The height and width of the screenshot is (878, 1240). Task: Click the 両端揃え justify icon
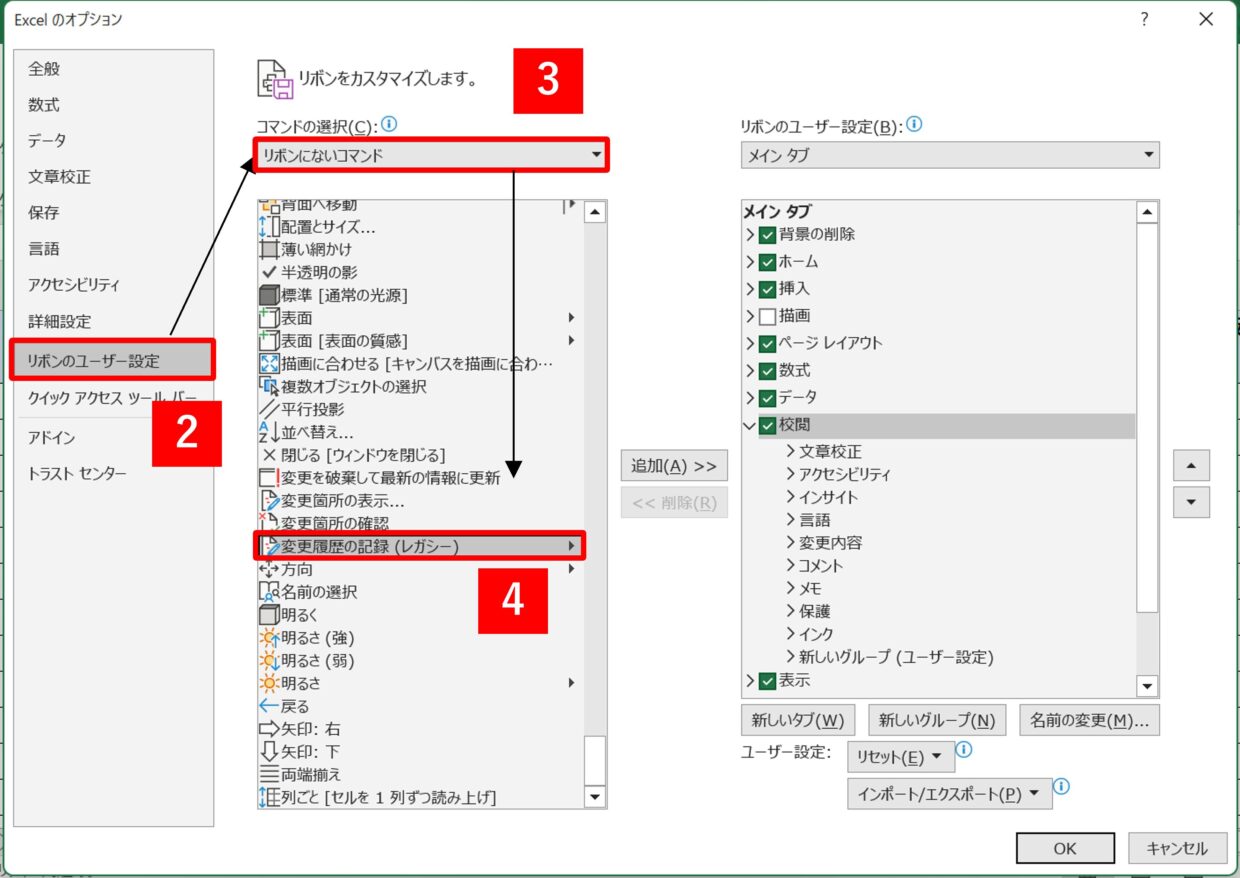(269, 775)
